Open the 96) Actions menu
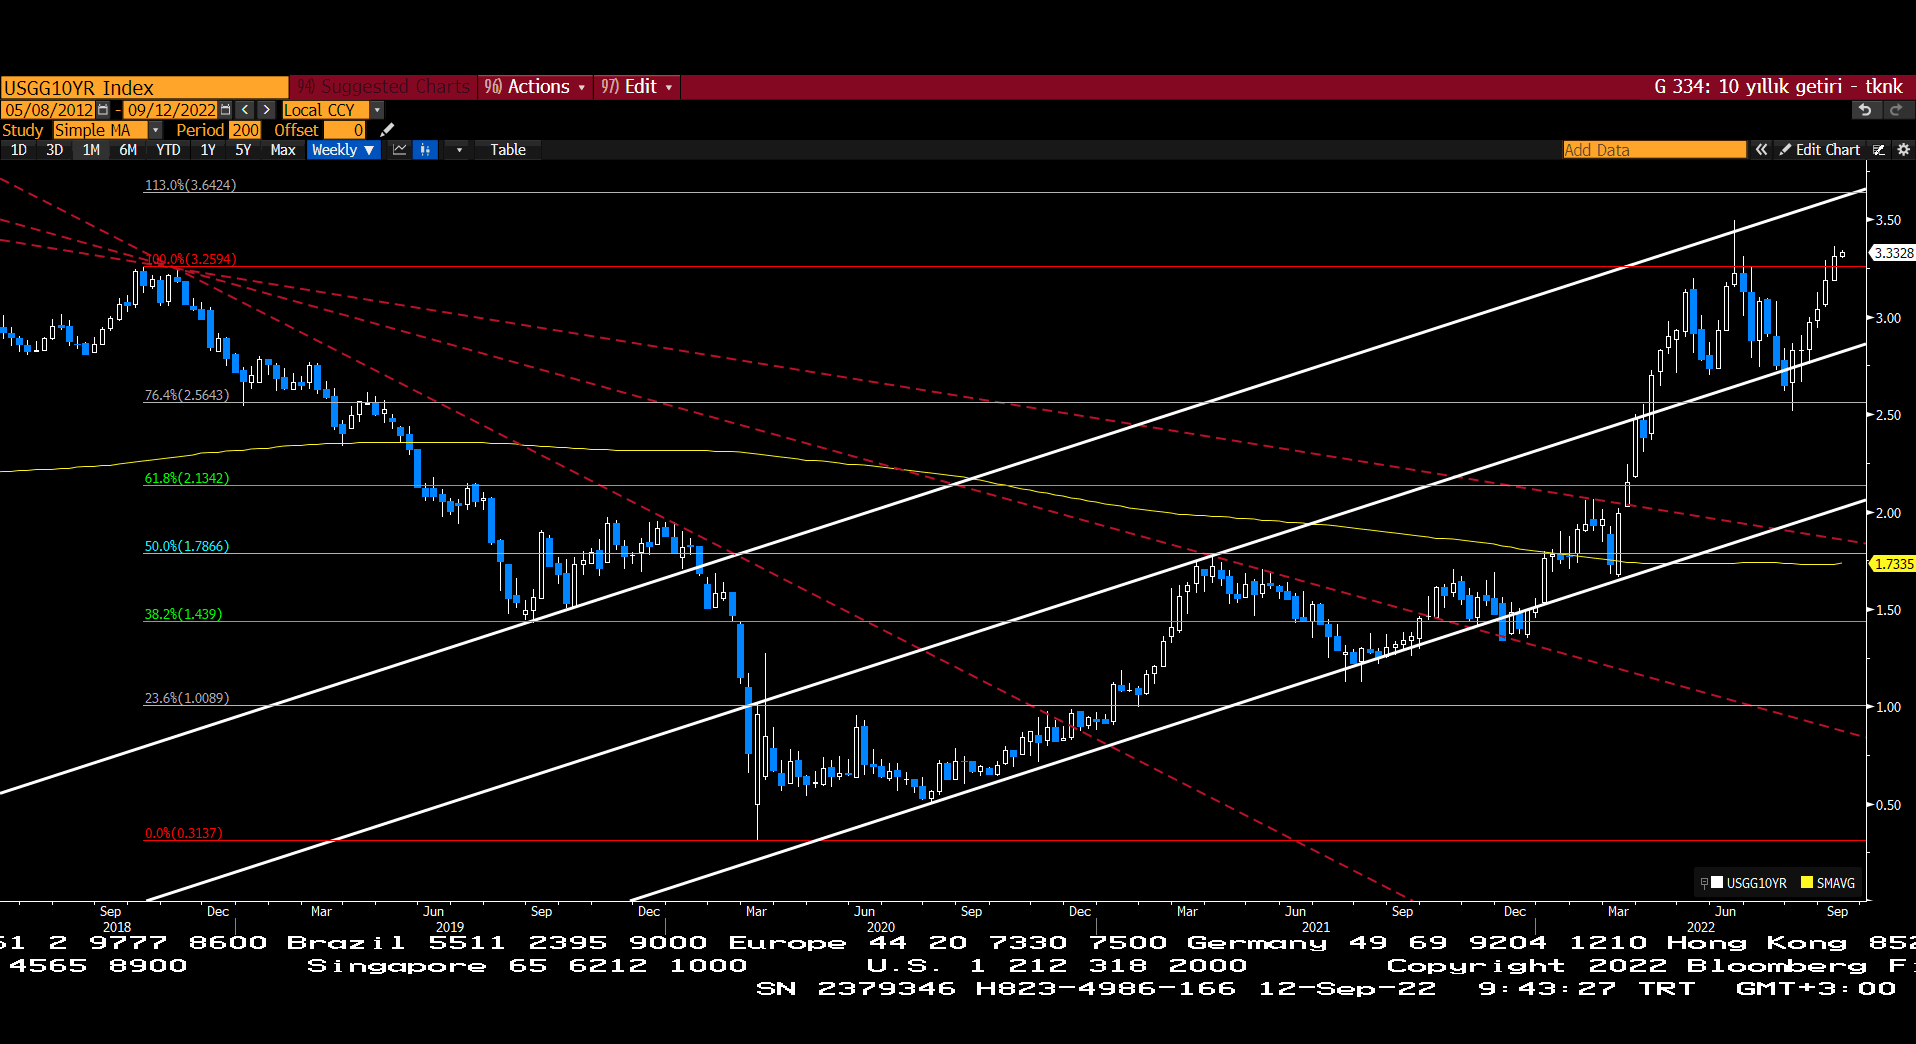The height and width of the screenshot is (1044, 1916). (535, 87)
